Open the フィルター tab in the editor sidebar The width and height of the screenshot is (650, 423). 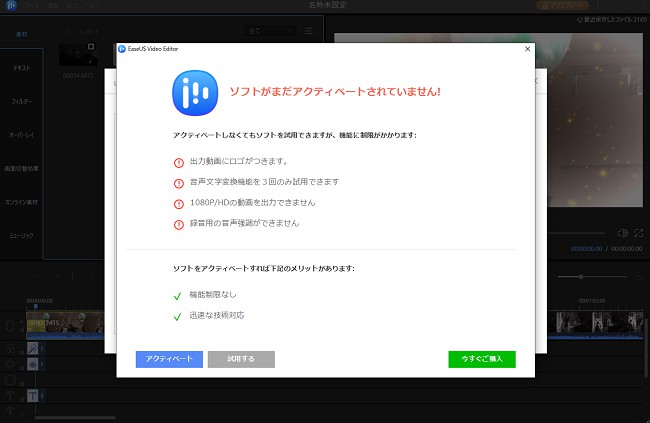pos(22,101)
